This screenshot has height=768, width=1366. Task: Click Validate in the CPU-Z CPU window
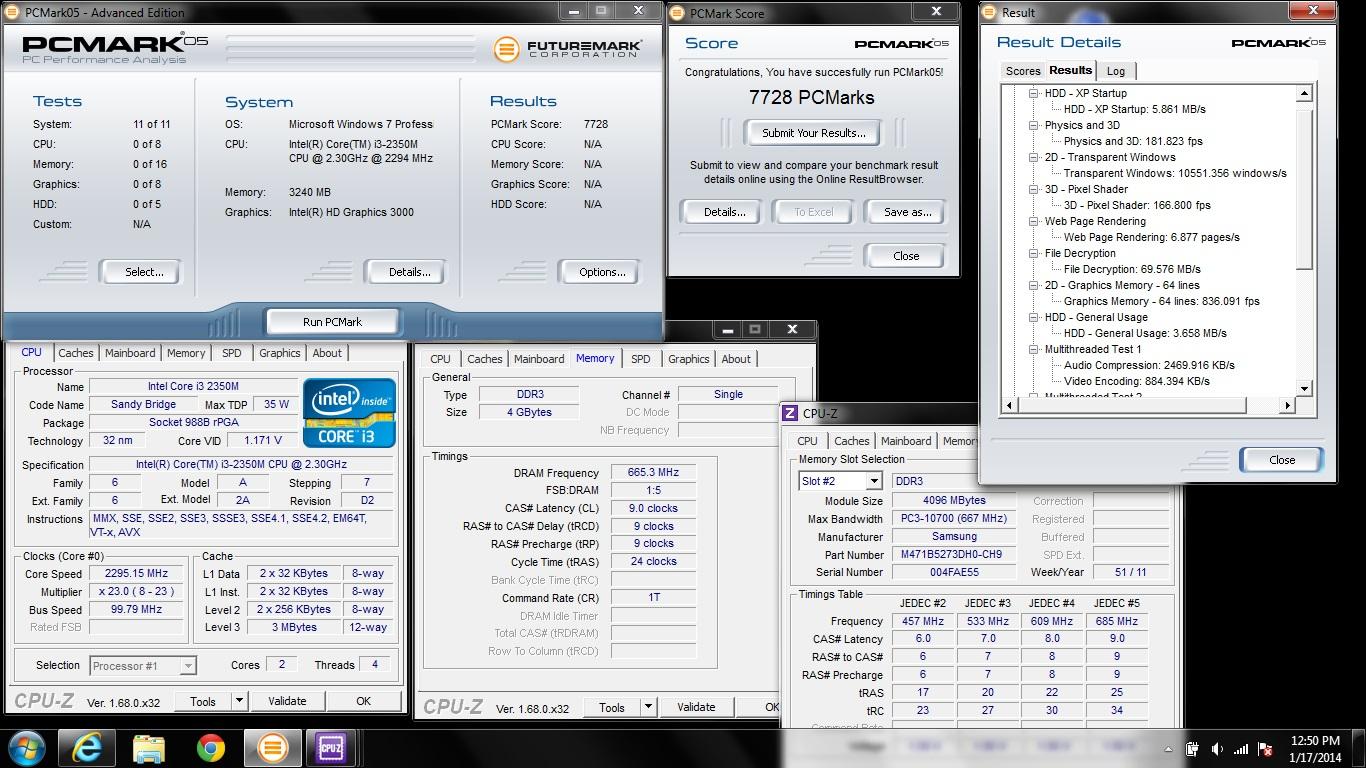[x=287, y=701]
